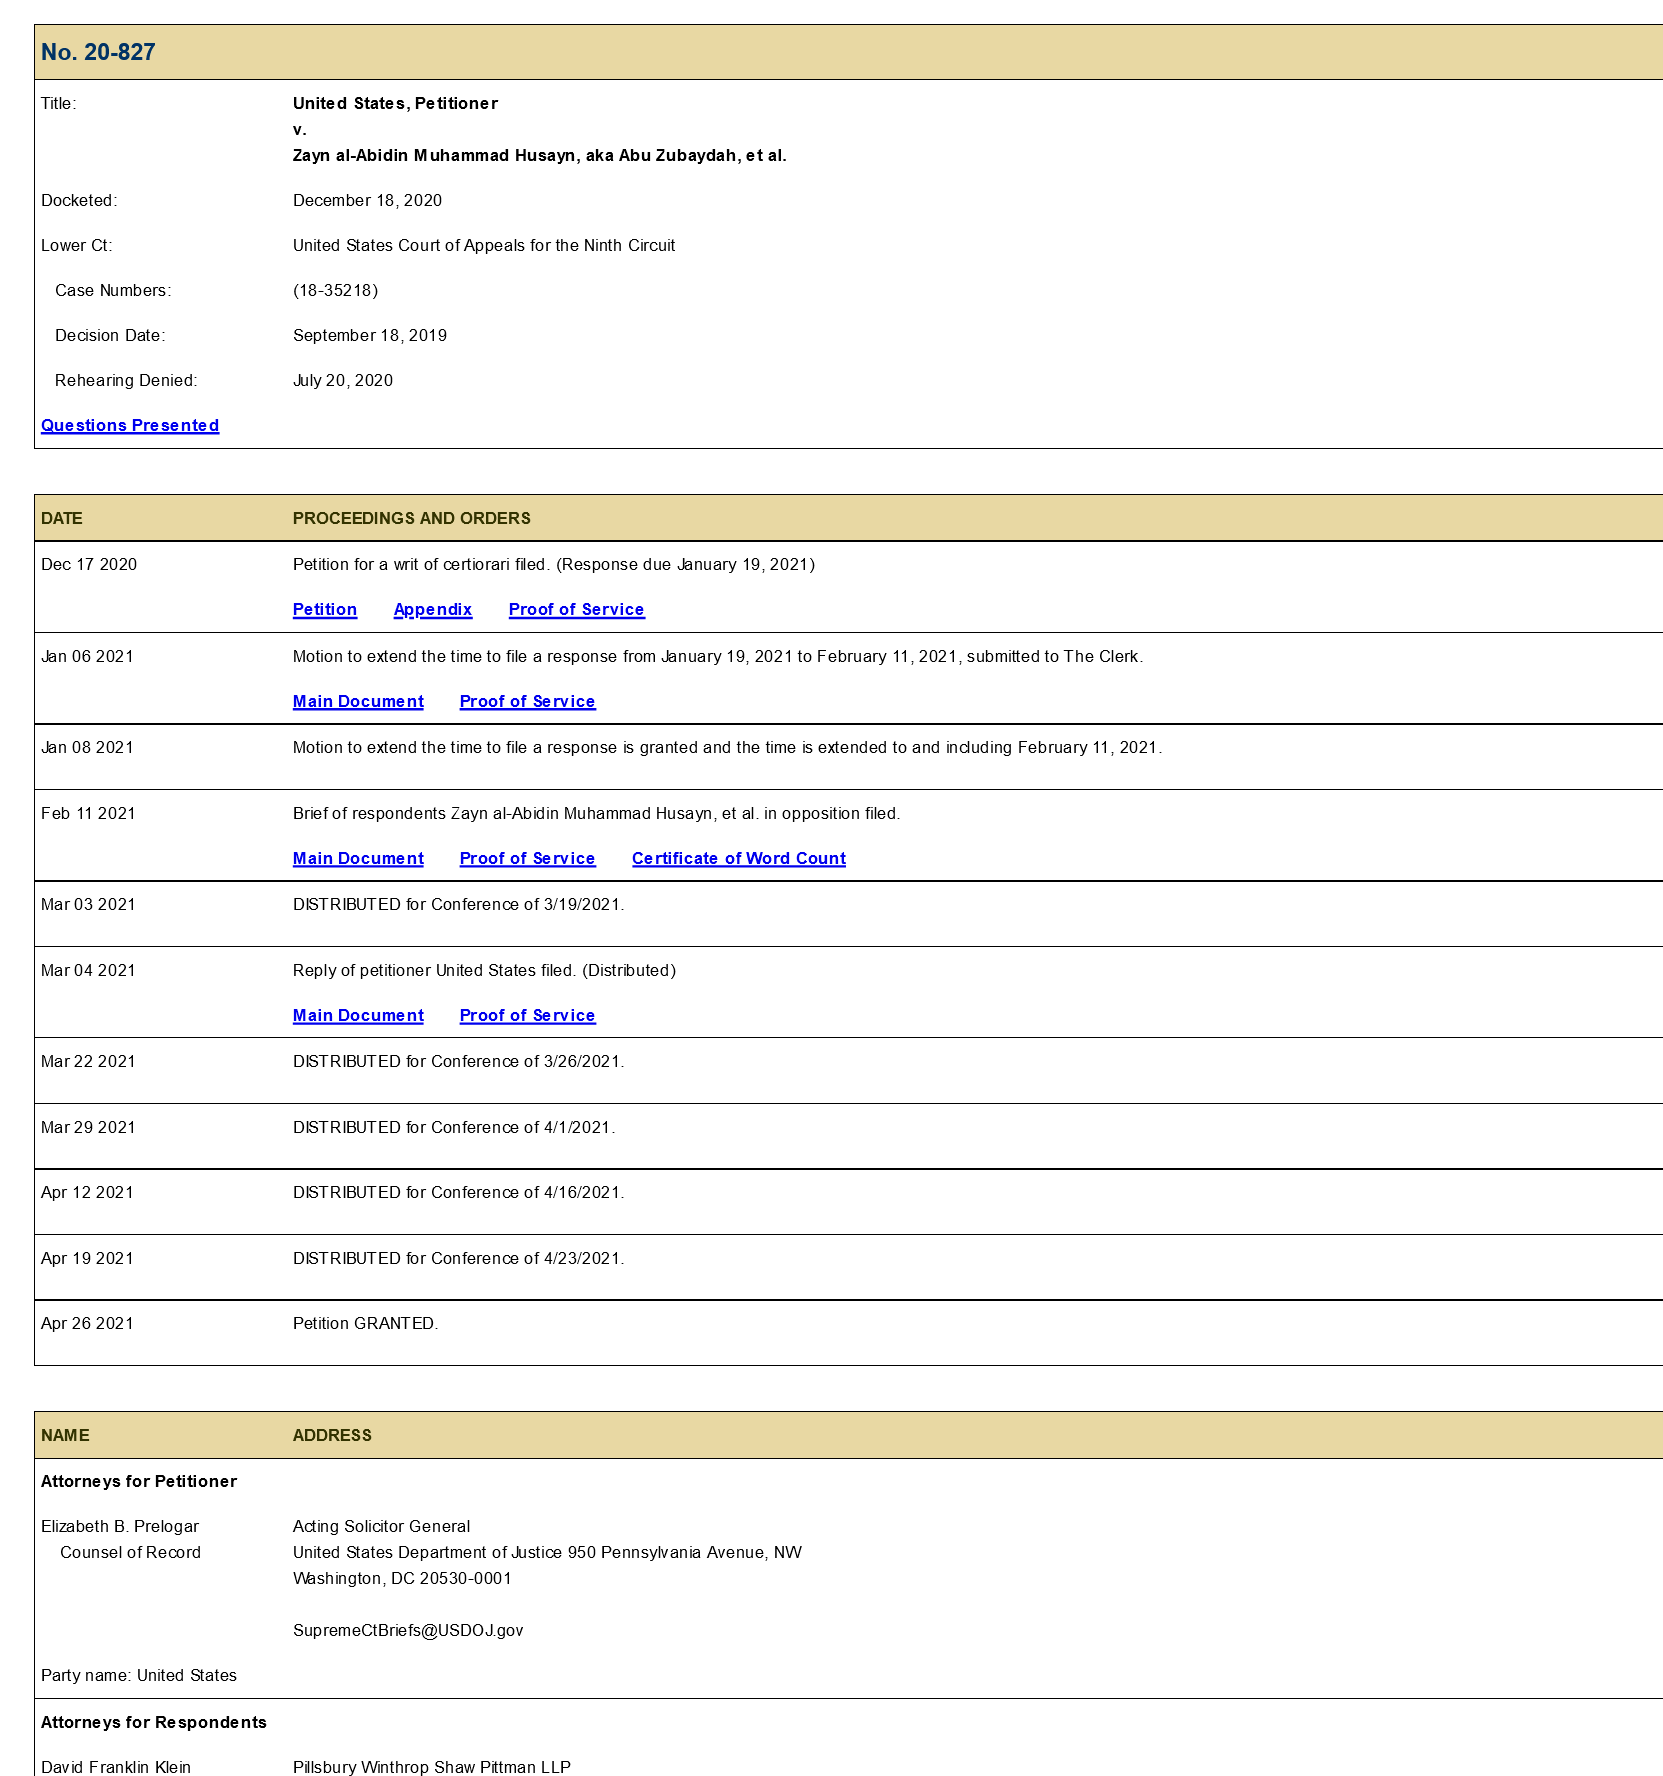Click attorney name Elizabeth B. Prelogar
Viewport: 1663px width, 1776px height.
tap(120, 1526)
